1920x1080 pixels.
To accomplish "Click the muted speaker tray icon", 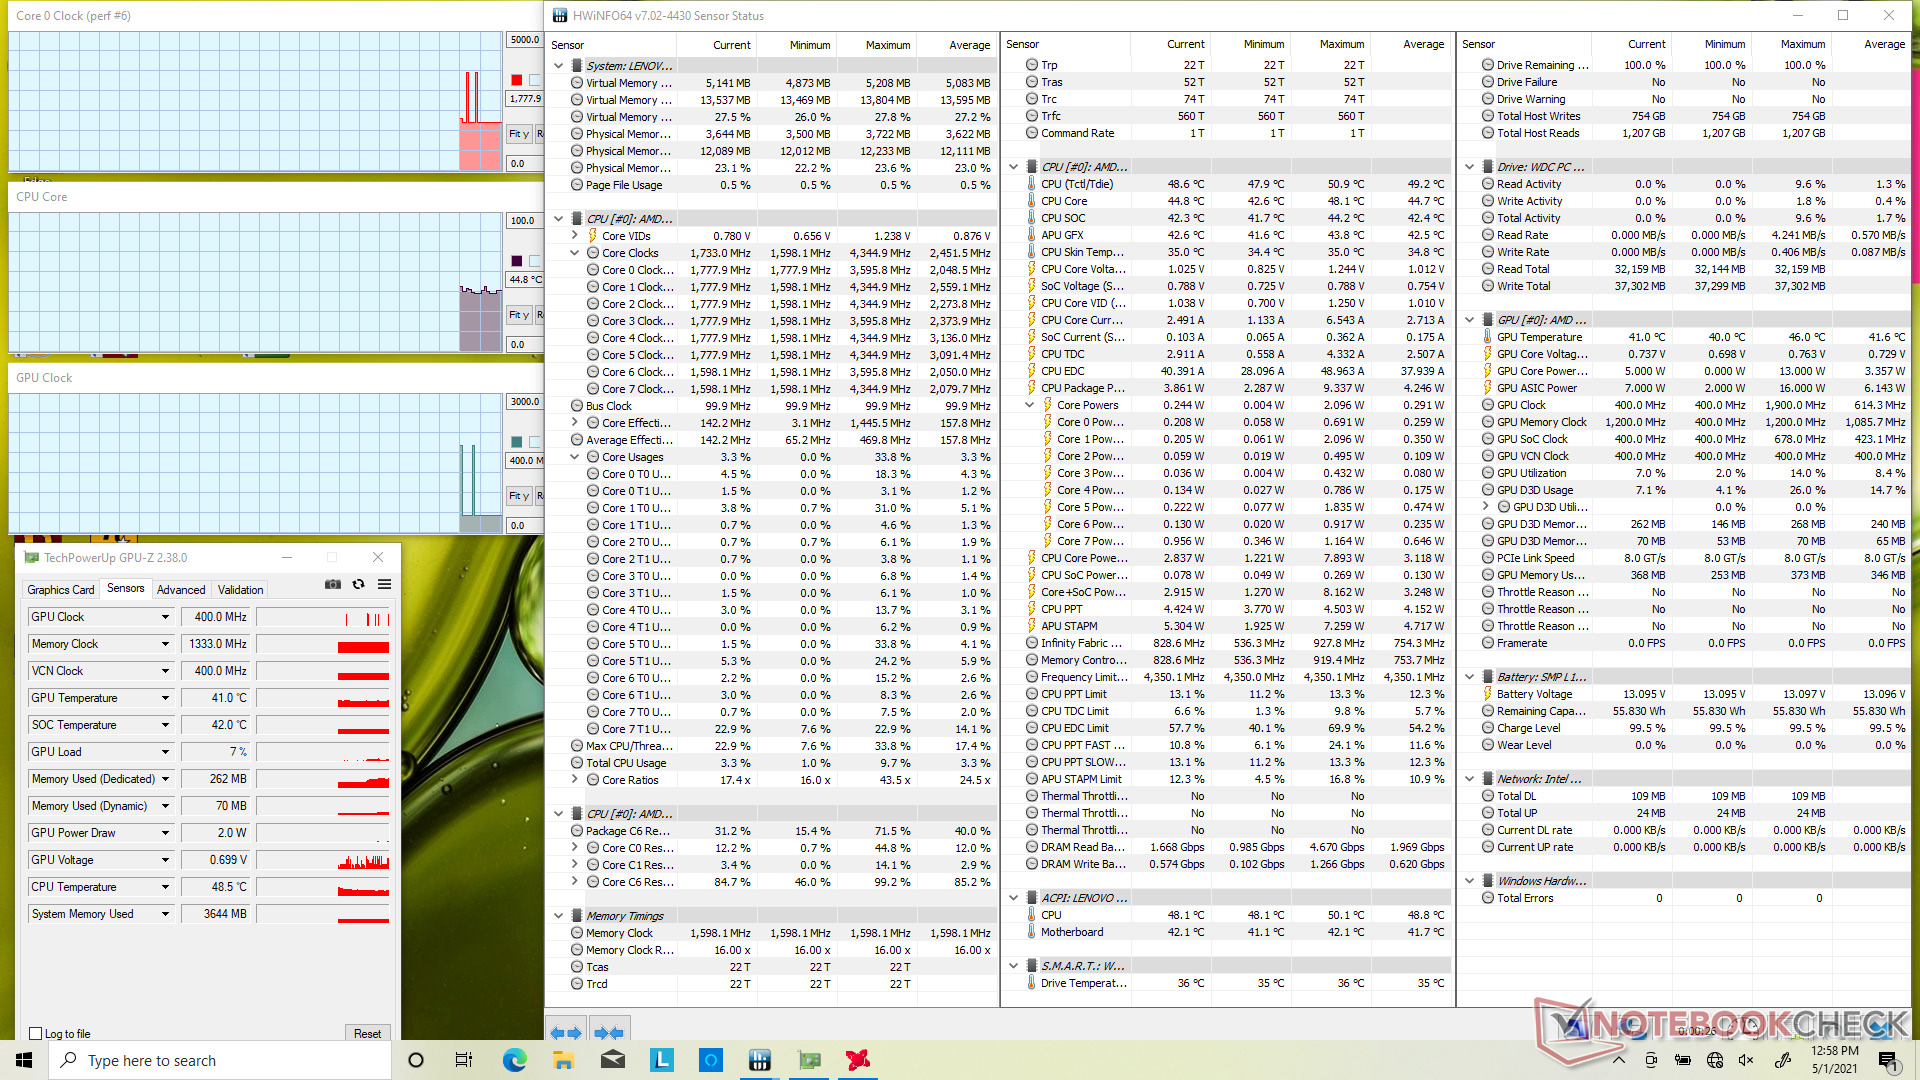I will coord(1746,1060).
